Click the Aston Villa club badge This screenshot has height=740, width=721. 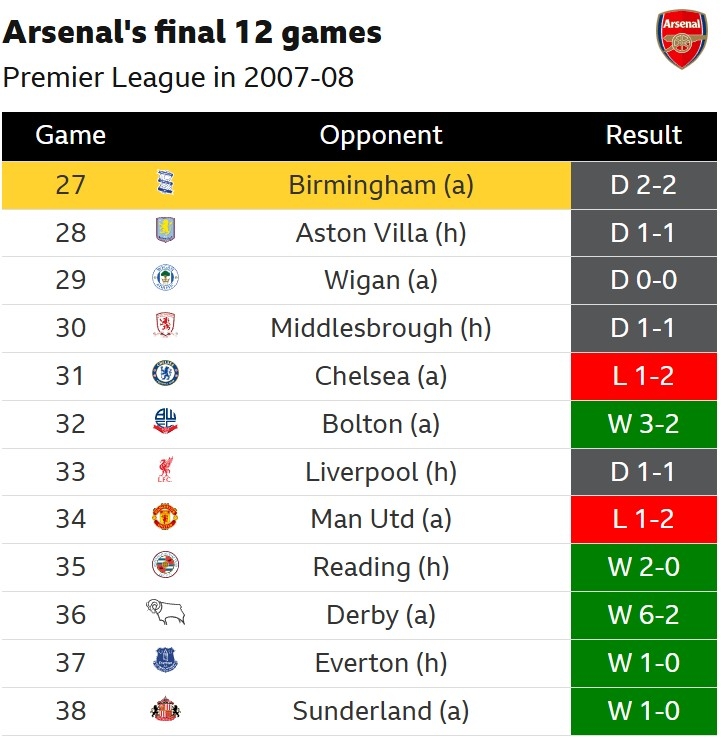pyautogui.click(x=165, y=232)
